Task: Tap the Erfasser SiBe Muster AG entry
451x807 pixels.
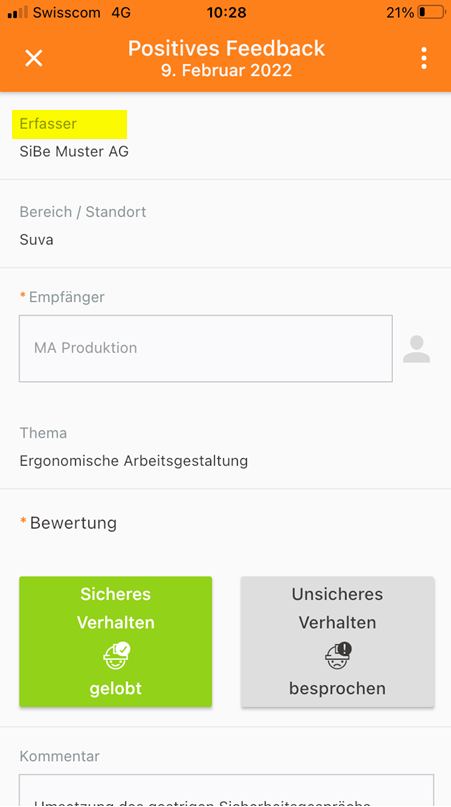Action: pyautogui.click(x=226, y=138)
